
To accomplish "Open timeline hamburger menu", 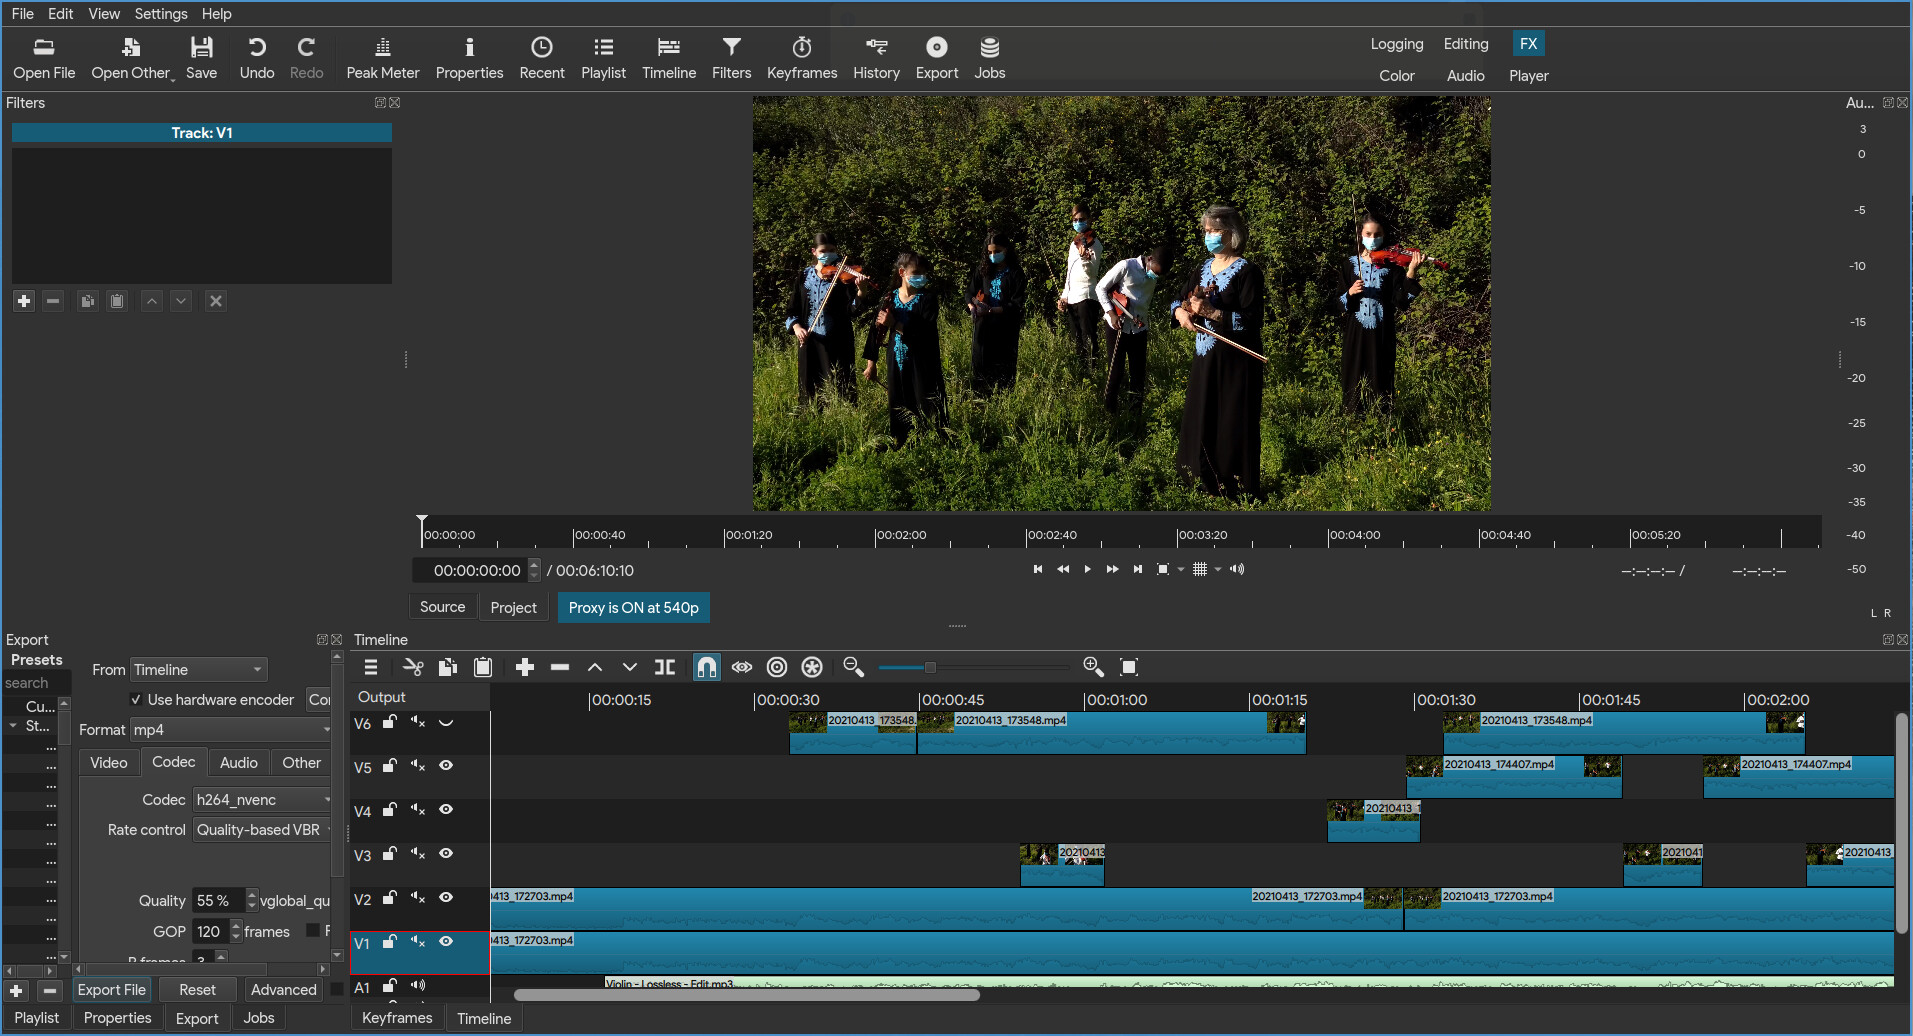I will [371, 667].
